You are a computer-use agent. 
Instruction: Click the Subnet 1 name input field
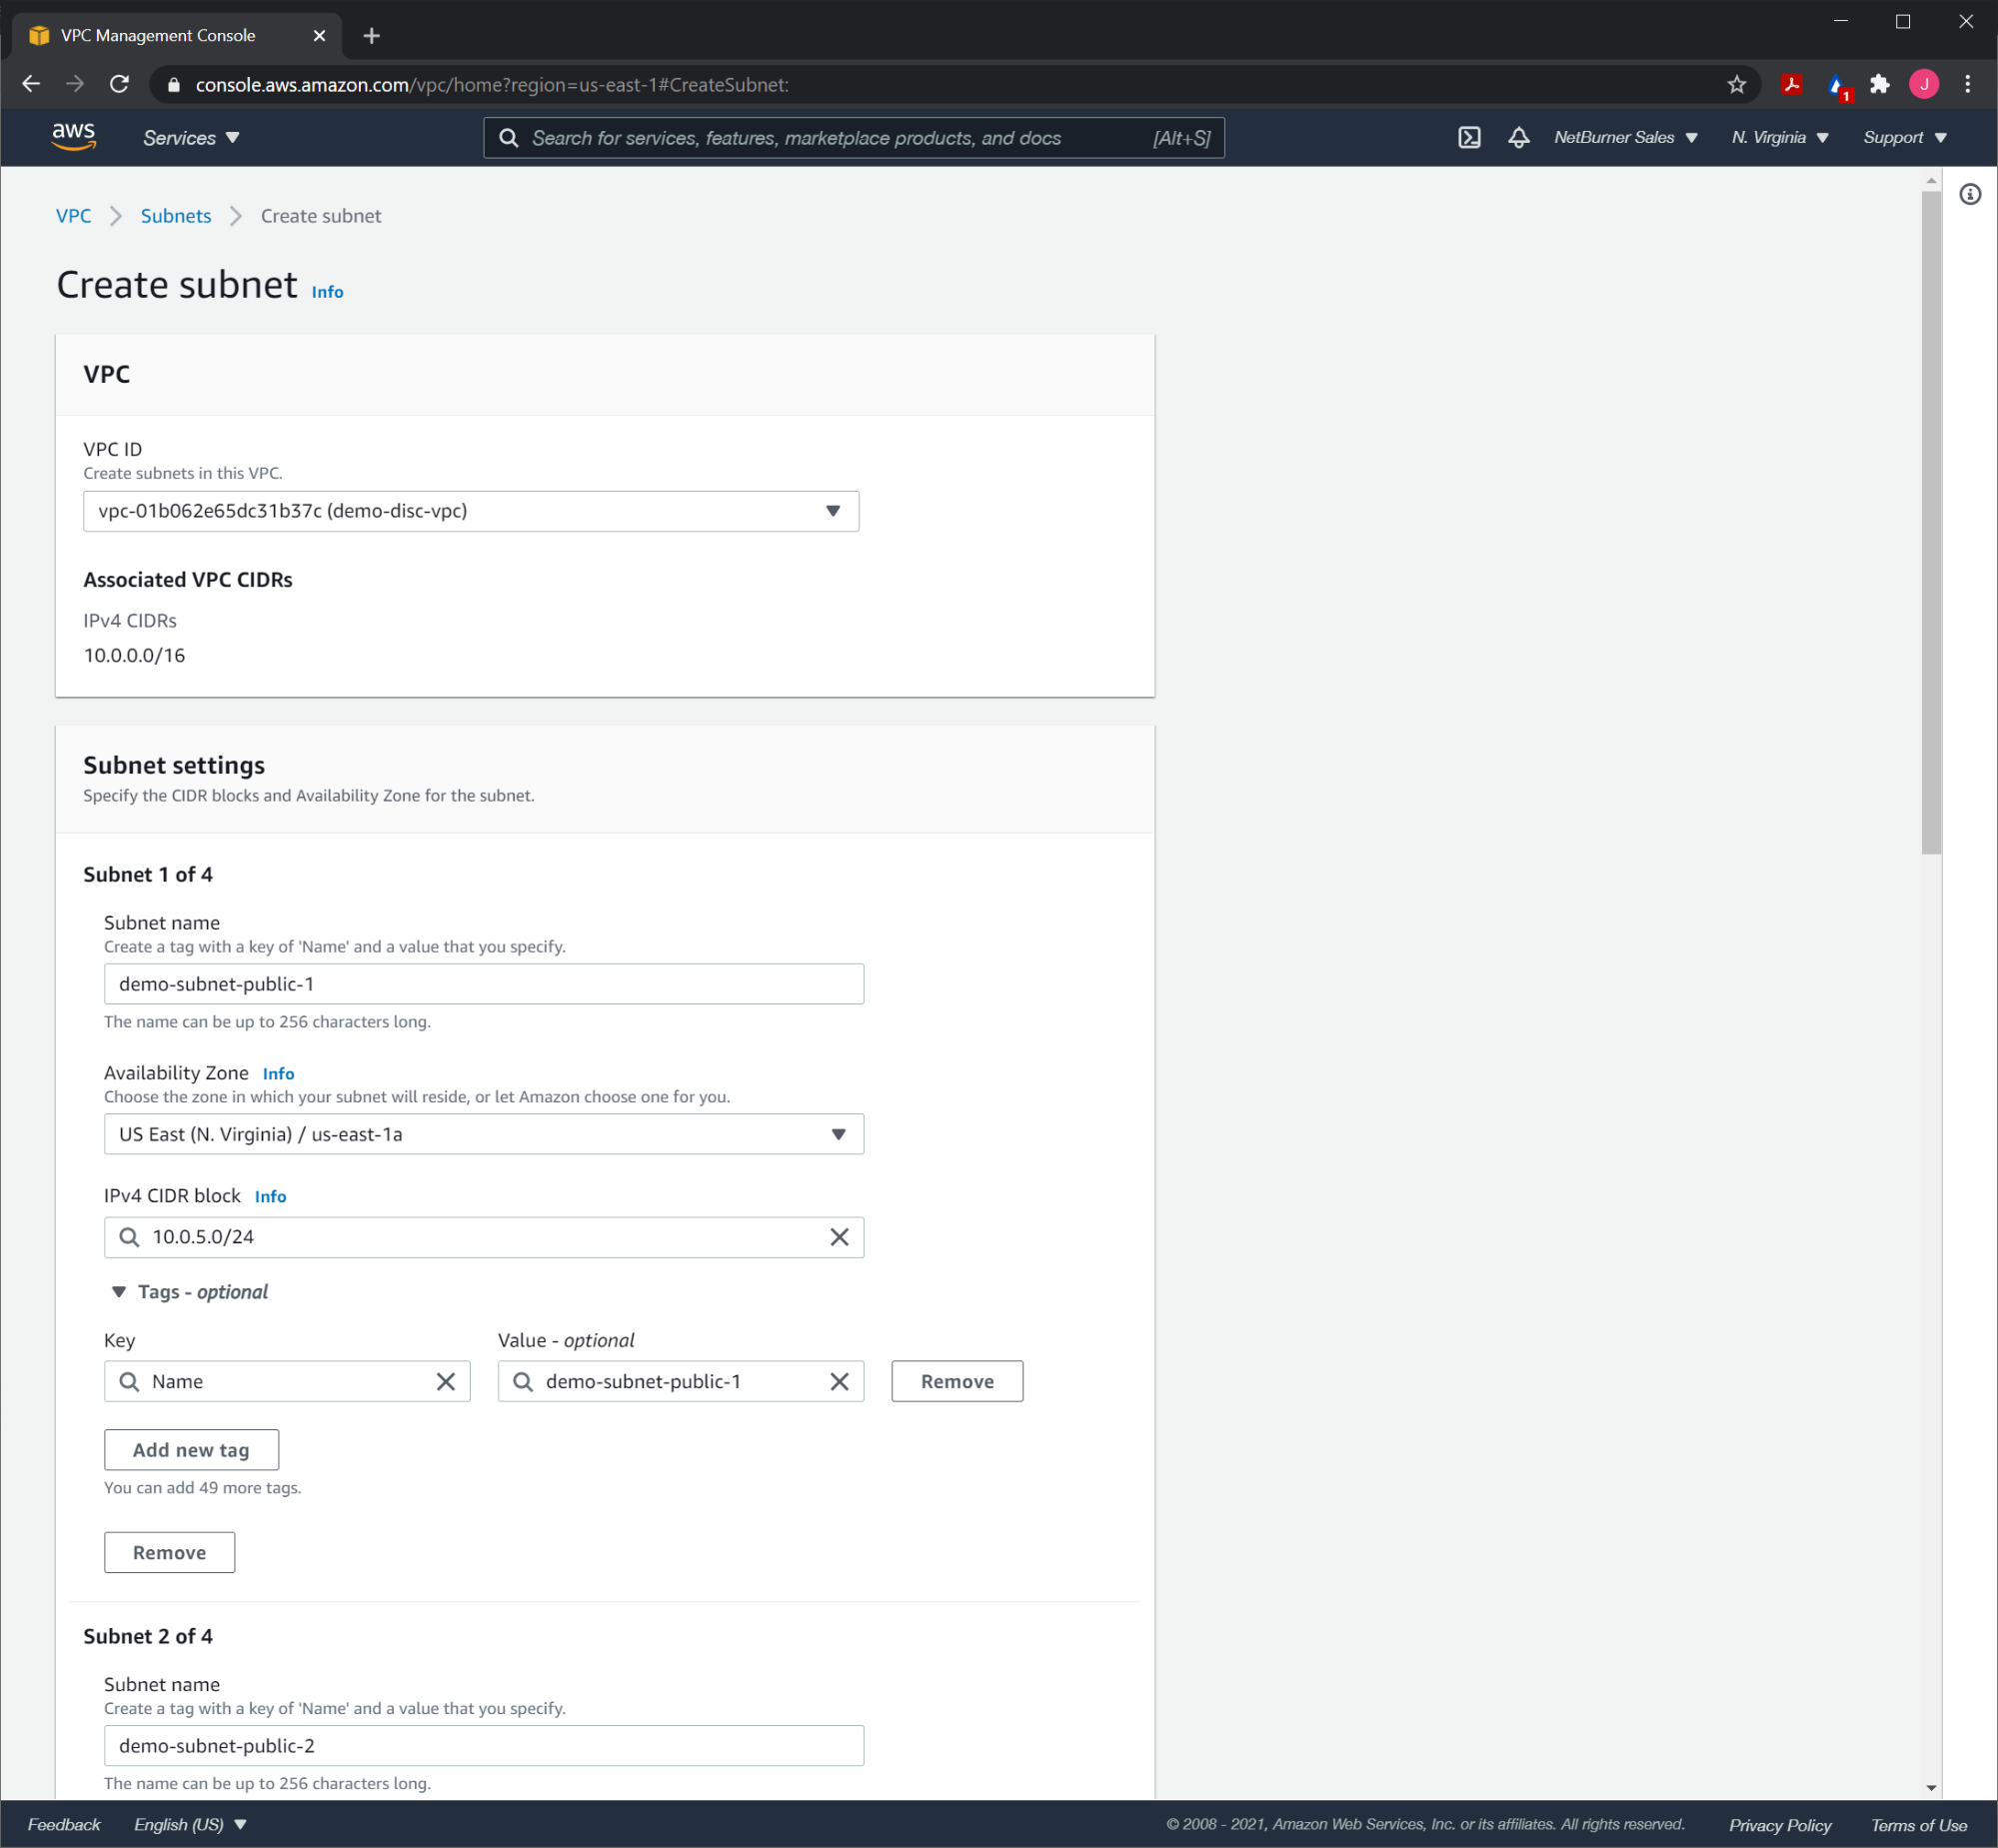tap(484, 984)
